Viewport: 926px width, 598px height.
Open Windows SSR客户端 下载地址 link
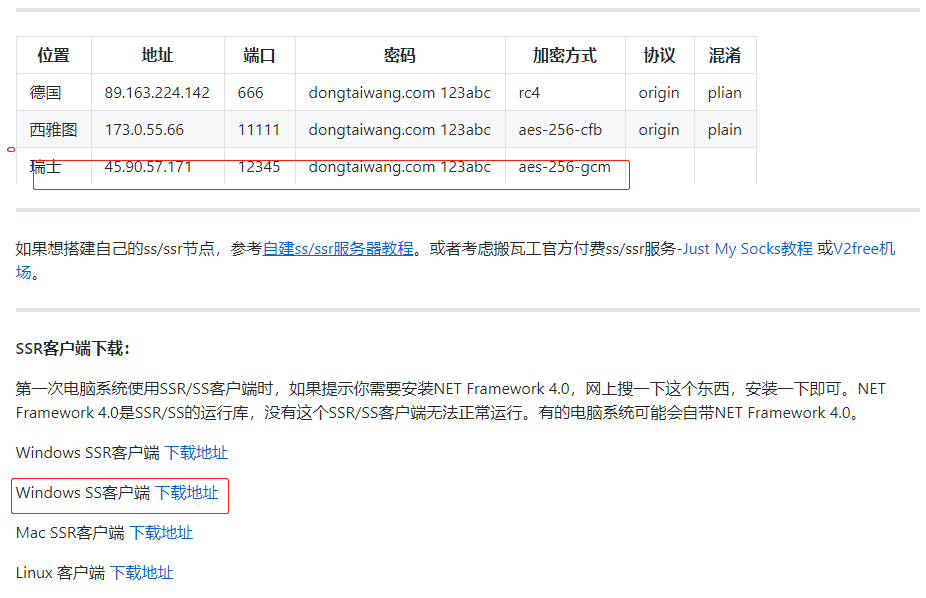coord(196,453)
